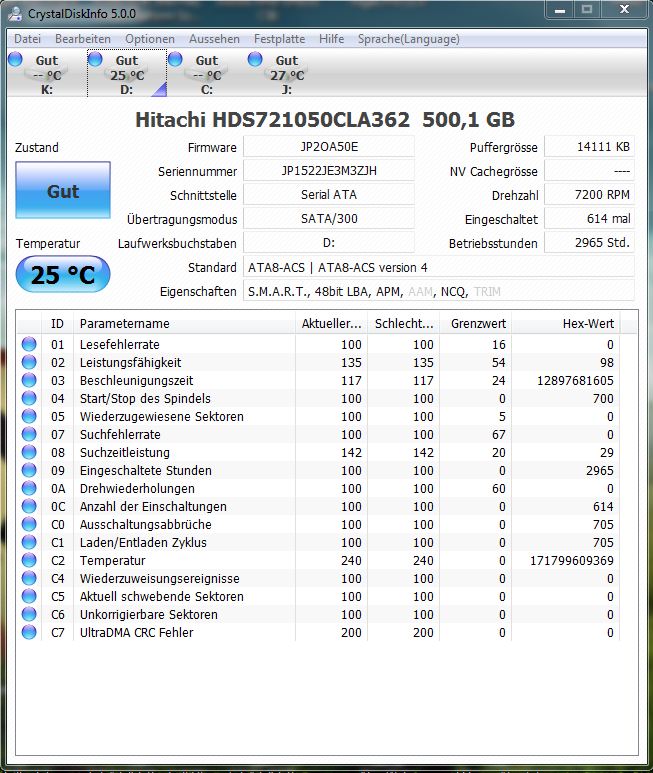Open the Hilfe menu
This screenshot has width=653, height=773.
tap(331, 39)
